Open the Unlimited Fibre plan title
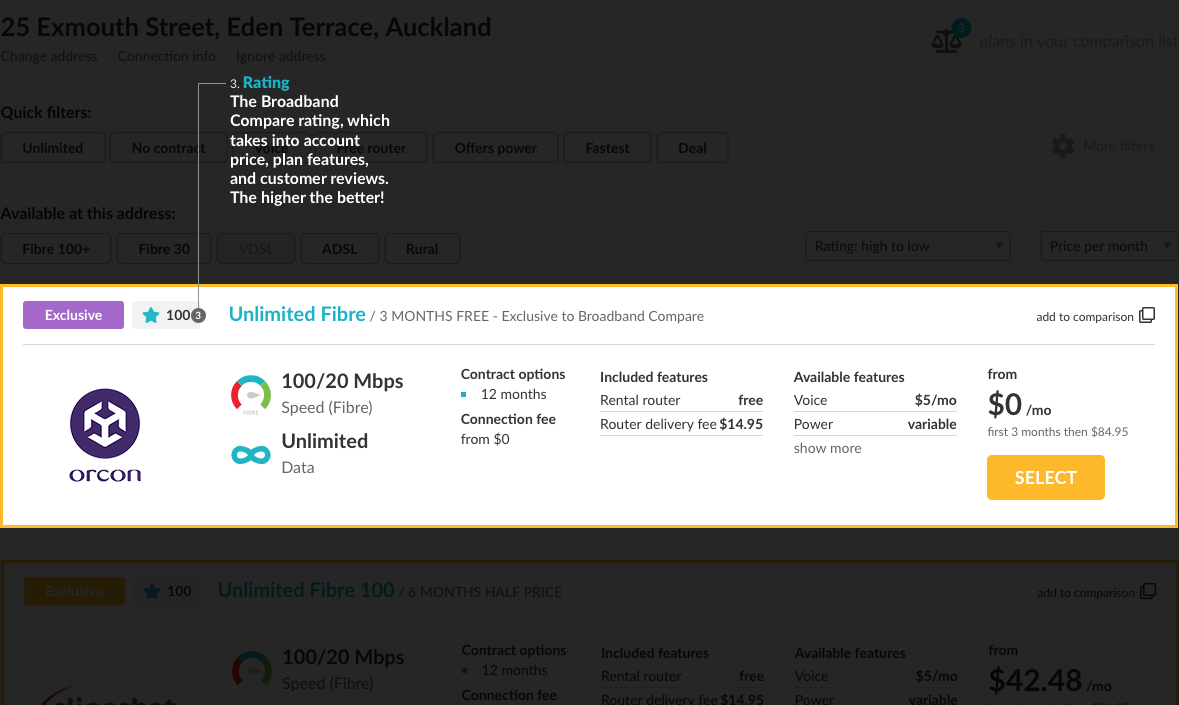This screenshot has width=1179, height=705. click(x=297, y=314)
